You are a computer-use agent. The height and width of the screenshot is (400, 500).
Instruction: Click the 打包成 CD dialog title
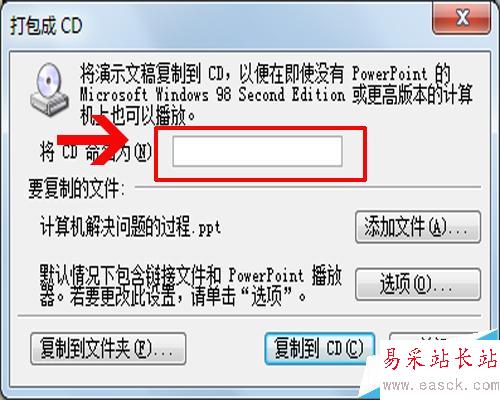pyautogui.click(x=46, y=25)
